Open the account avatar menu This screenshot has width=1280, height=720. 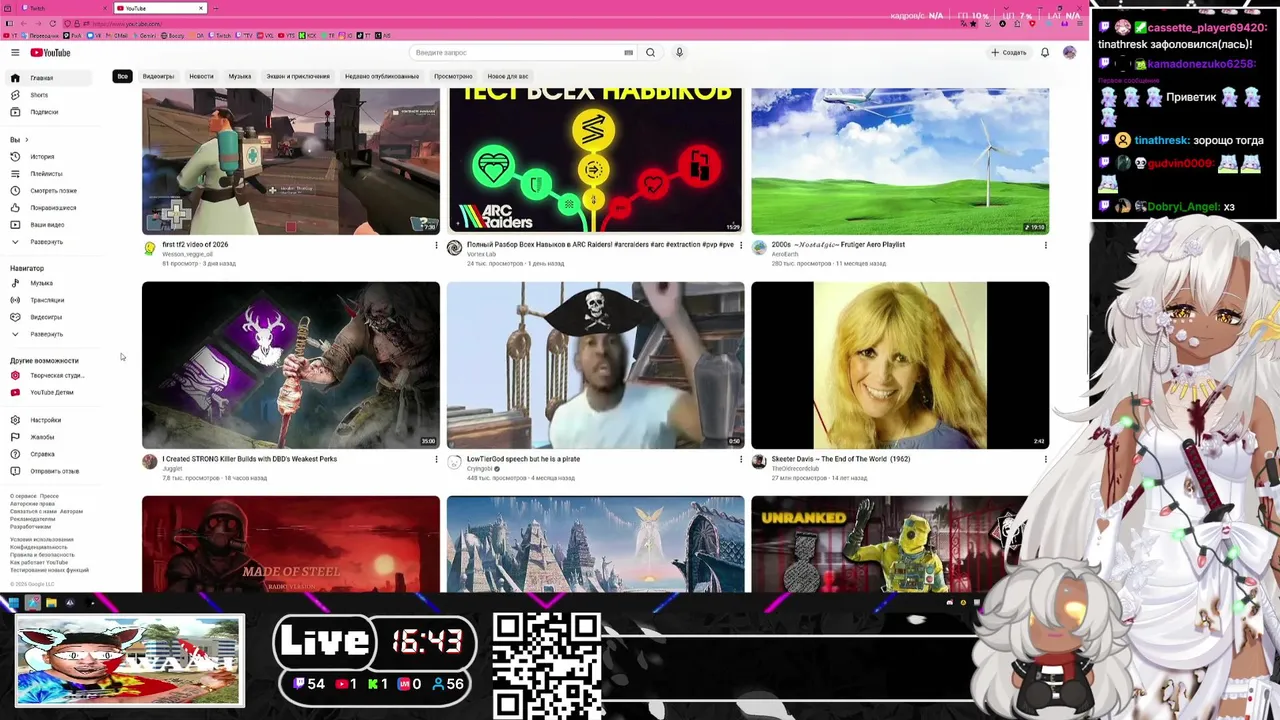[1069, 52]
